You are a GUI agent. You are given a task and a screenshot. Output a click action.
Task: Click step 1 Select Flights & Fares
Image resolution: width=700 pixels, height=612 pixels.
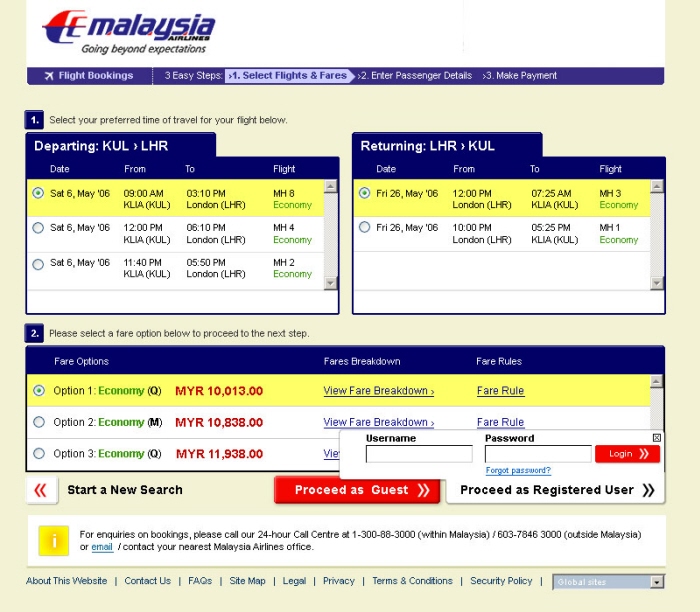click(288, 76)
